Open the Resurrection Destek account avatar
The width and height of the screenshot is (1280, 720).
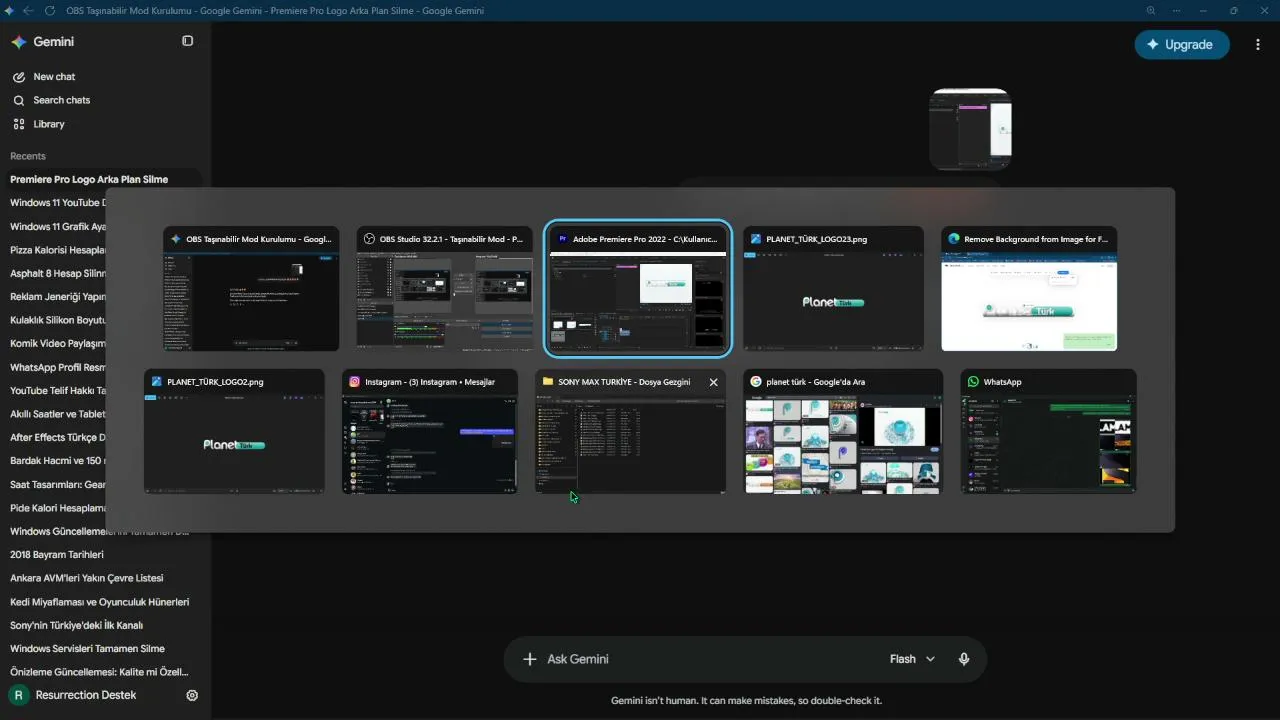(18, 695)
